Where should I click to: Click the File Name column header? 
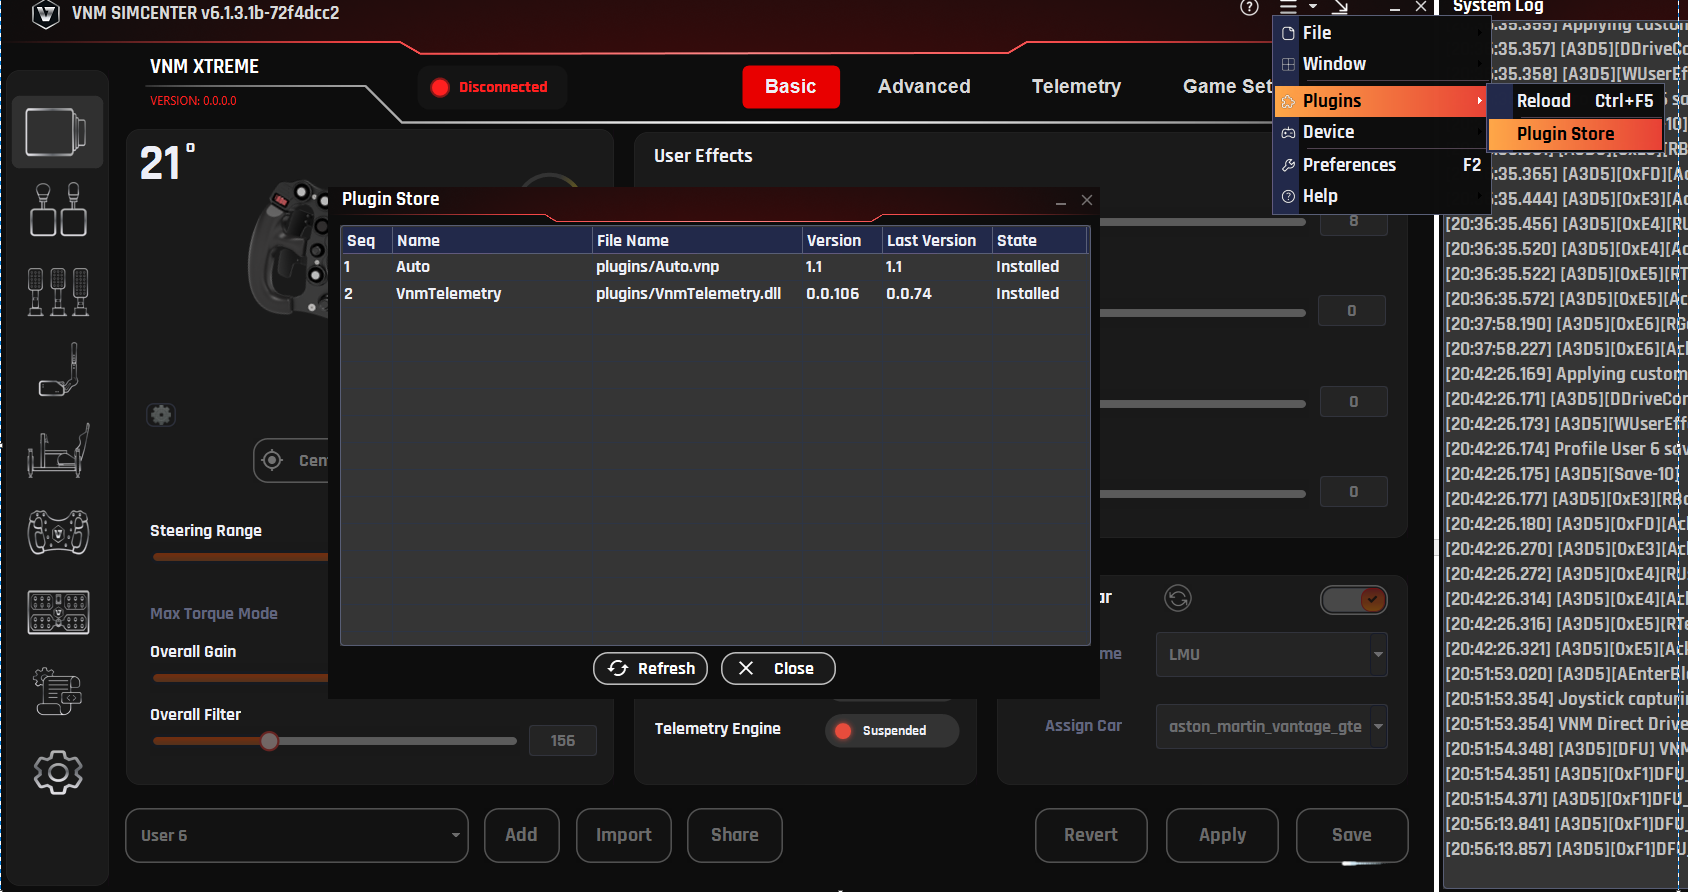pos(697,240)
